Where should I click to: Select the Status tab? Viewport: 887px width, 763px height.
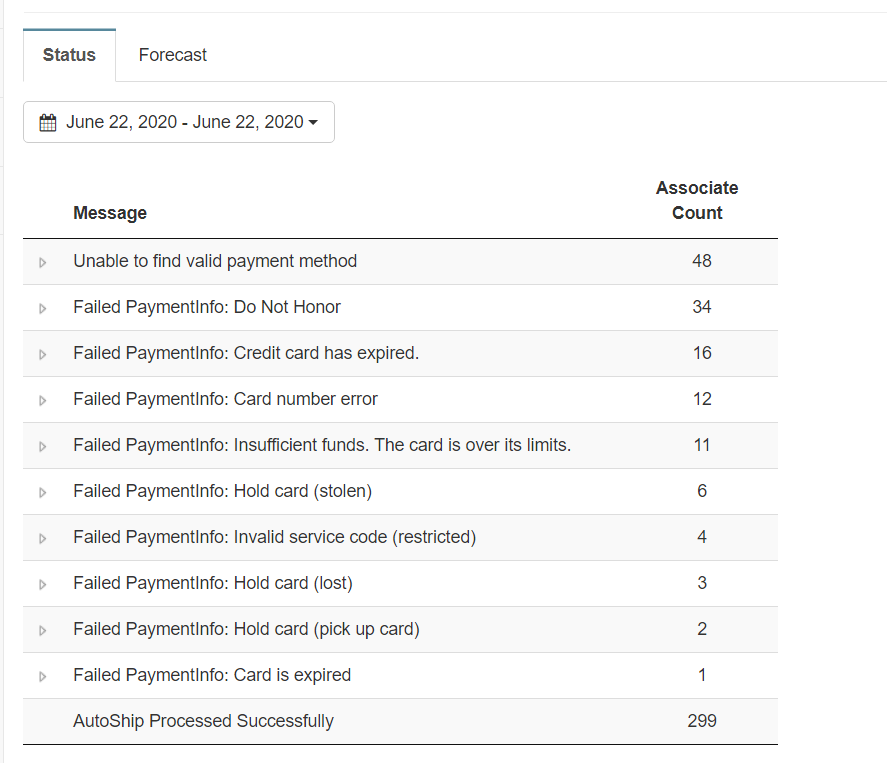point(69,55)
